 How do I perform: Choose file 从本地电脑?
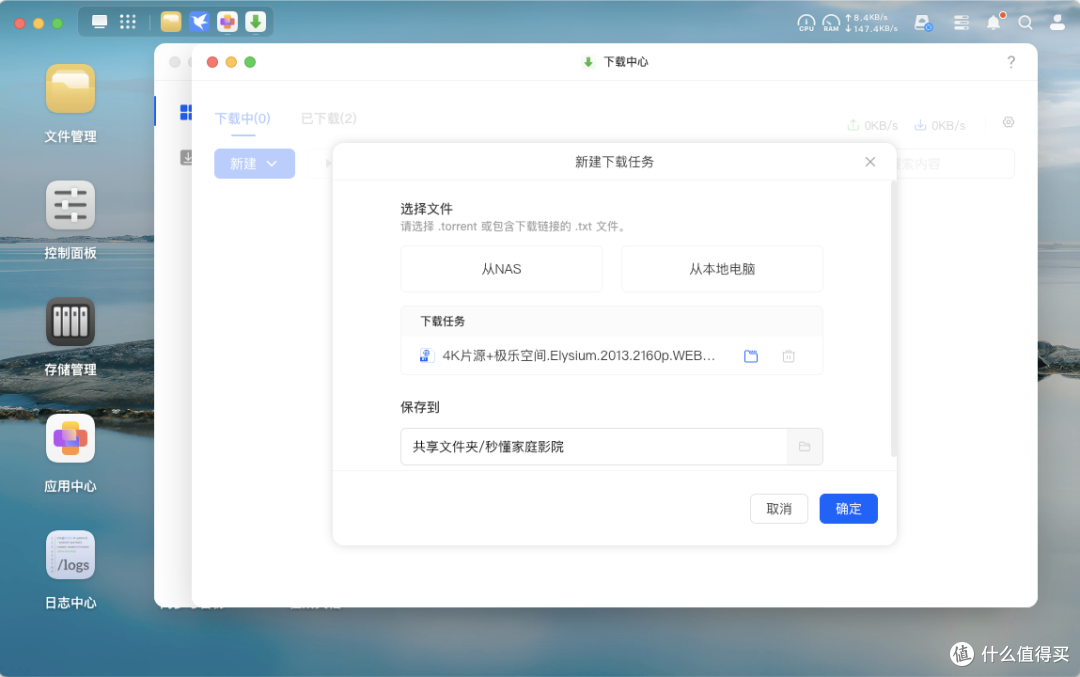tap(722, 269)
